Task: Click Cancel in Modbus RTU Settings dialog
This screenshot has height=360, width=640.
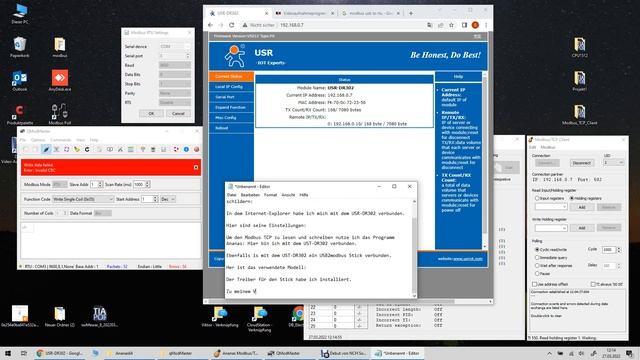Action: click(x=178, y=113)
